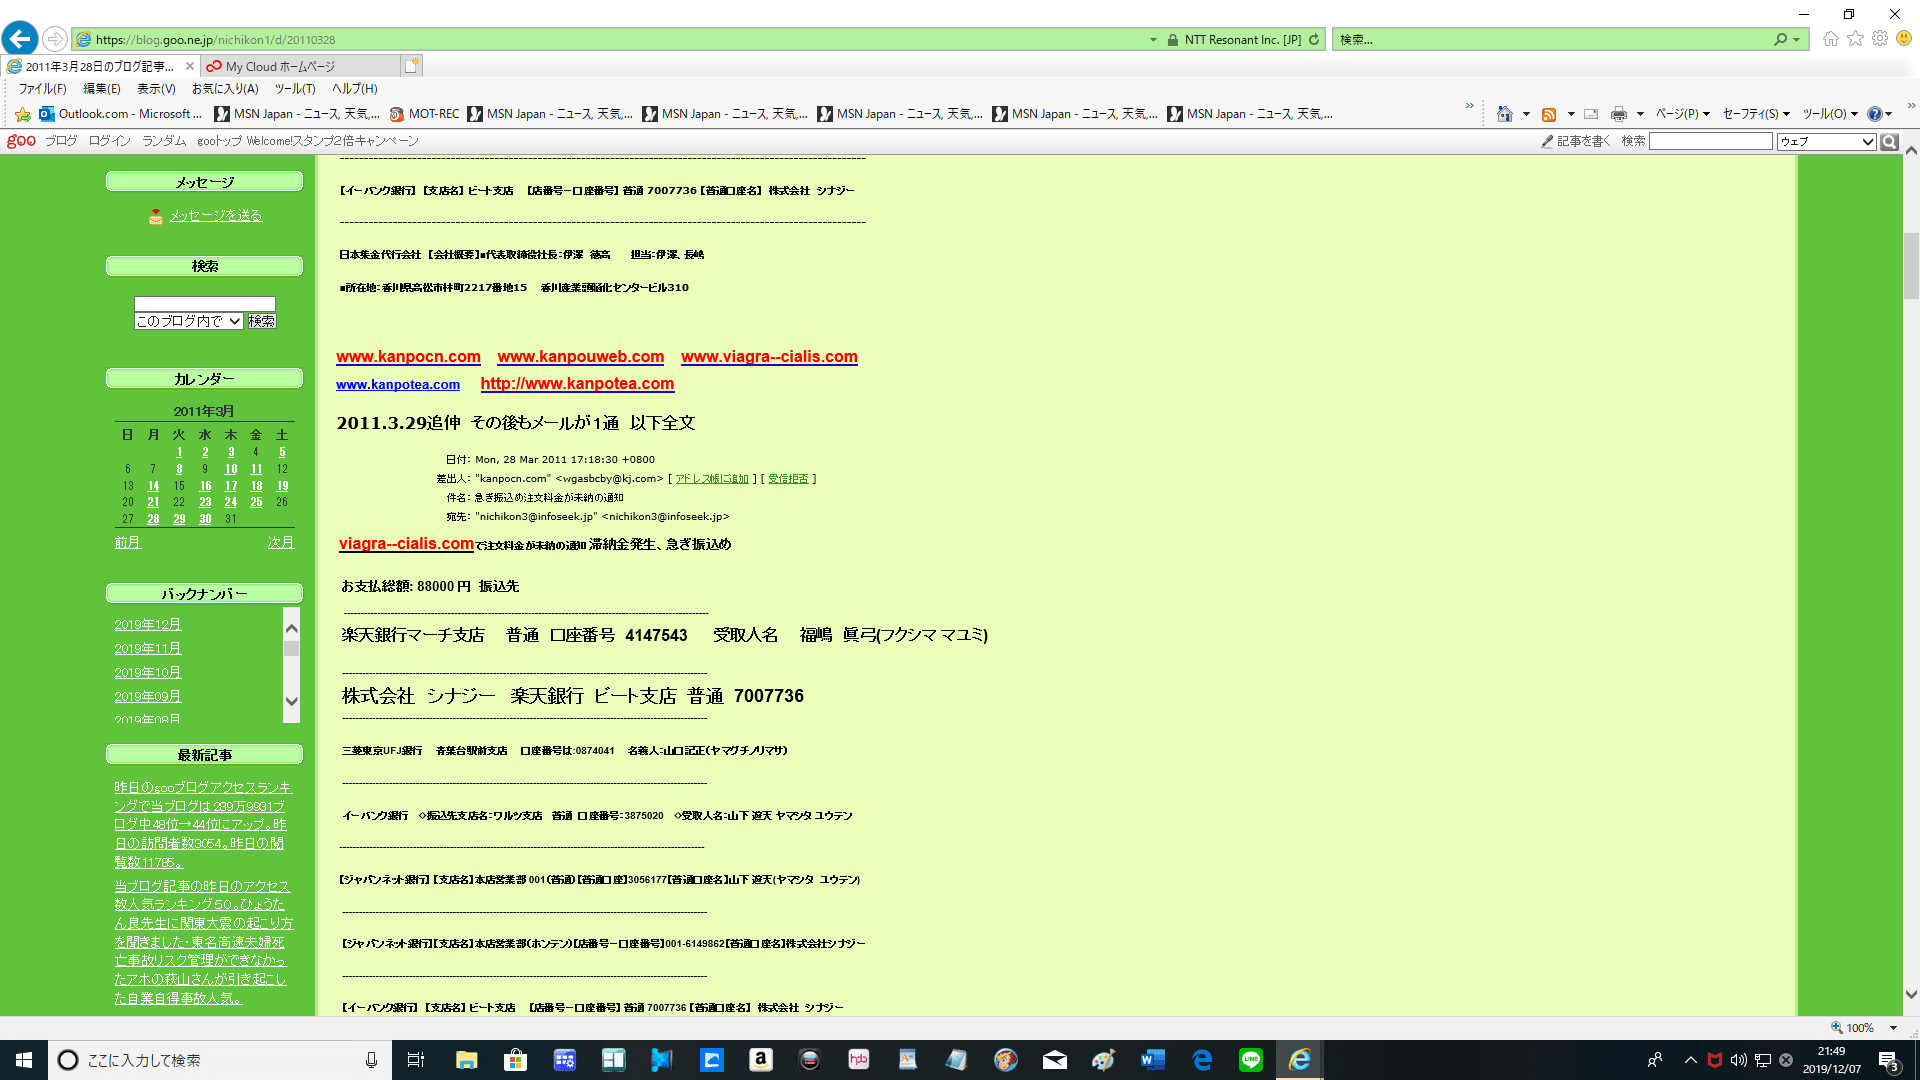Image resolution: width=1920 pixels, height=1080 pixels.
Task: Click the Windows taskbar search box
Action: point(218,1060)
